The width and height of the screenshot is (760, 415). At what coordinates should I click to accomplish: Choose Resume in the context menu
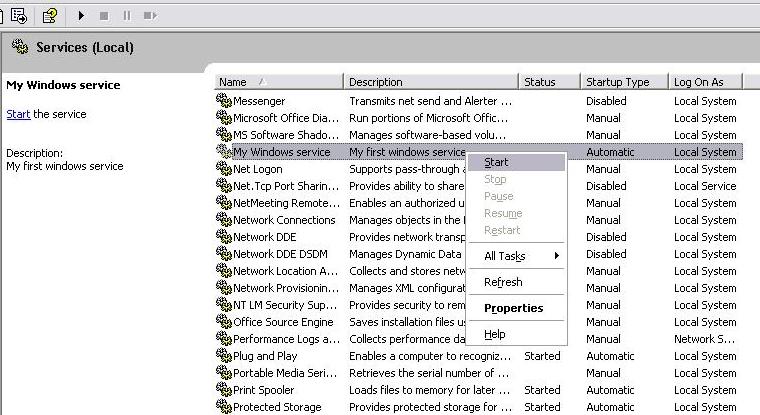pos(517,213)
